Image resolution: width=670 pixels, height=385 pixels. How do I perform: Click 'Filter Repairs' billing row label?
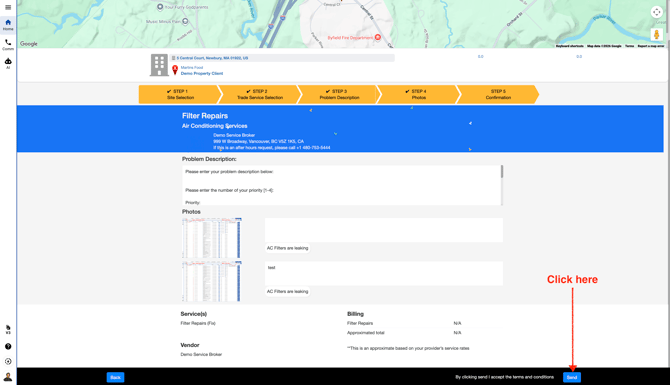tap(360, 323)
